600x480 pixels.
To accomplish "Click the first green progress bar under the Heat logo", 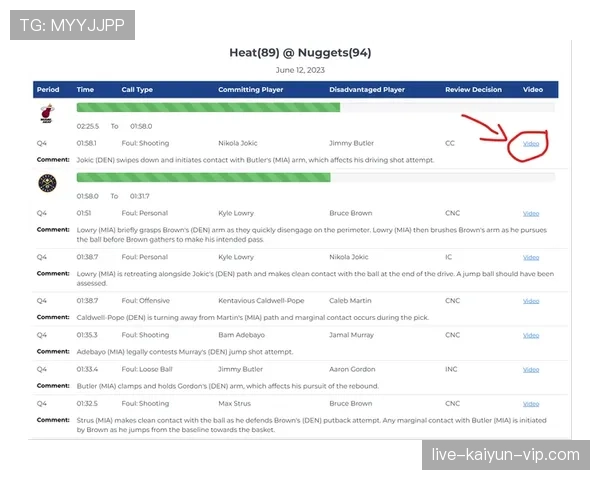I will [208, 107].
